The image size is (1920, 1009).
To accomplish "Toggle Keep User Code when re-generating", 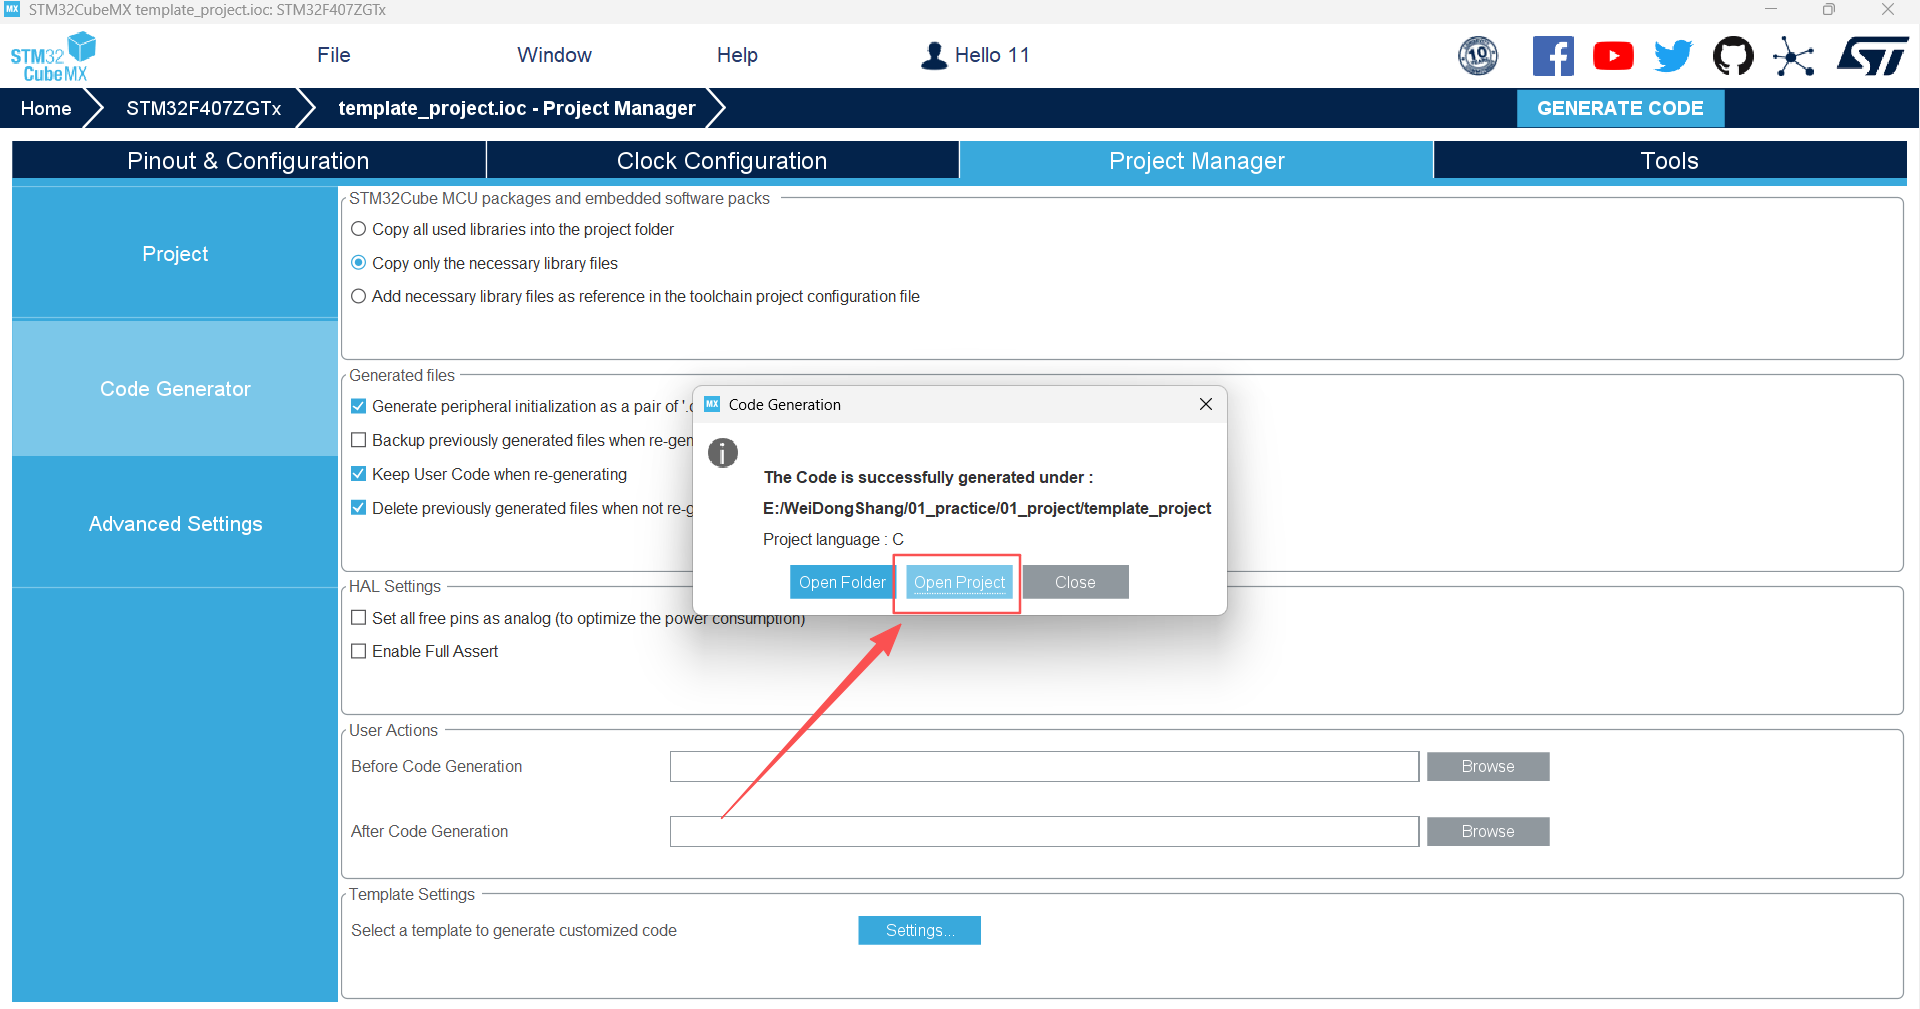I will point(359,474).
